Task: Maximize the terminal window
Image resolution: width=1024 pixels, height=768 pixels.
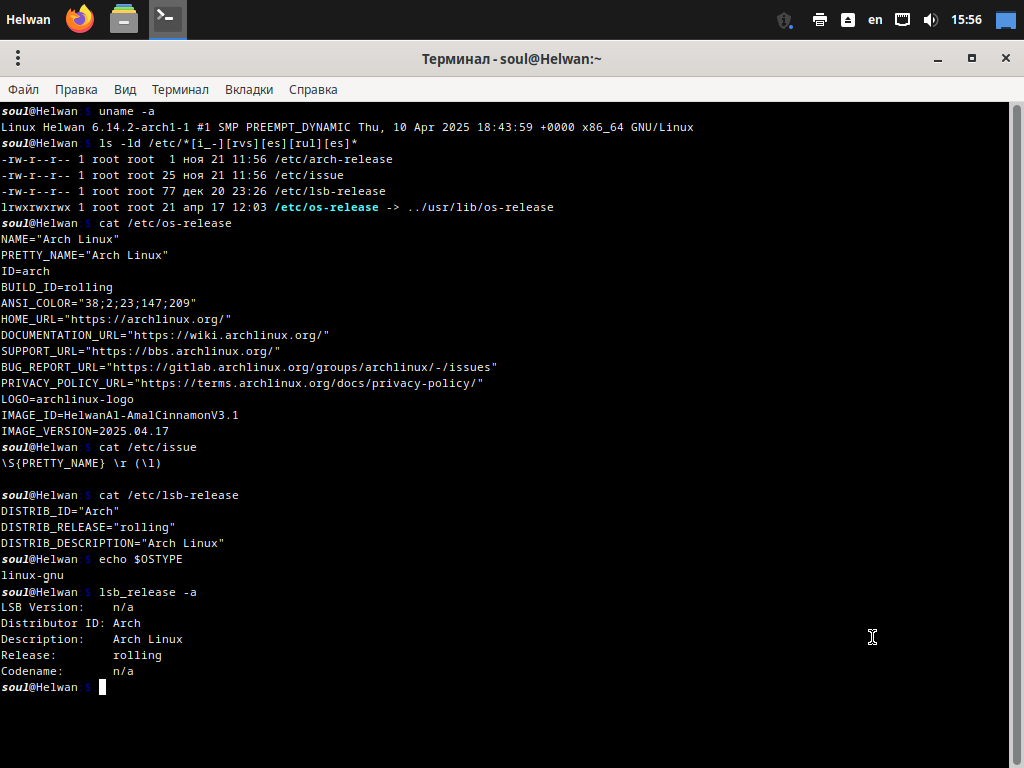Action: (x=972, y=58)
